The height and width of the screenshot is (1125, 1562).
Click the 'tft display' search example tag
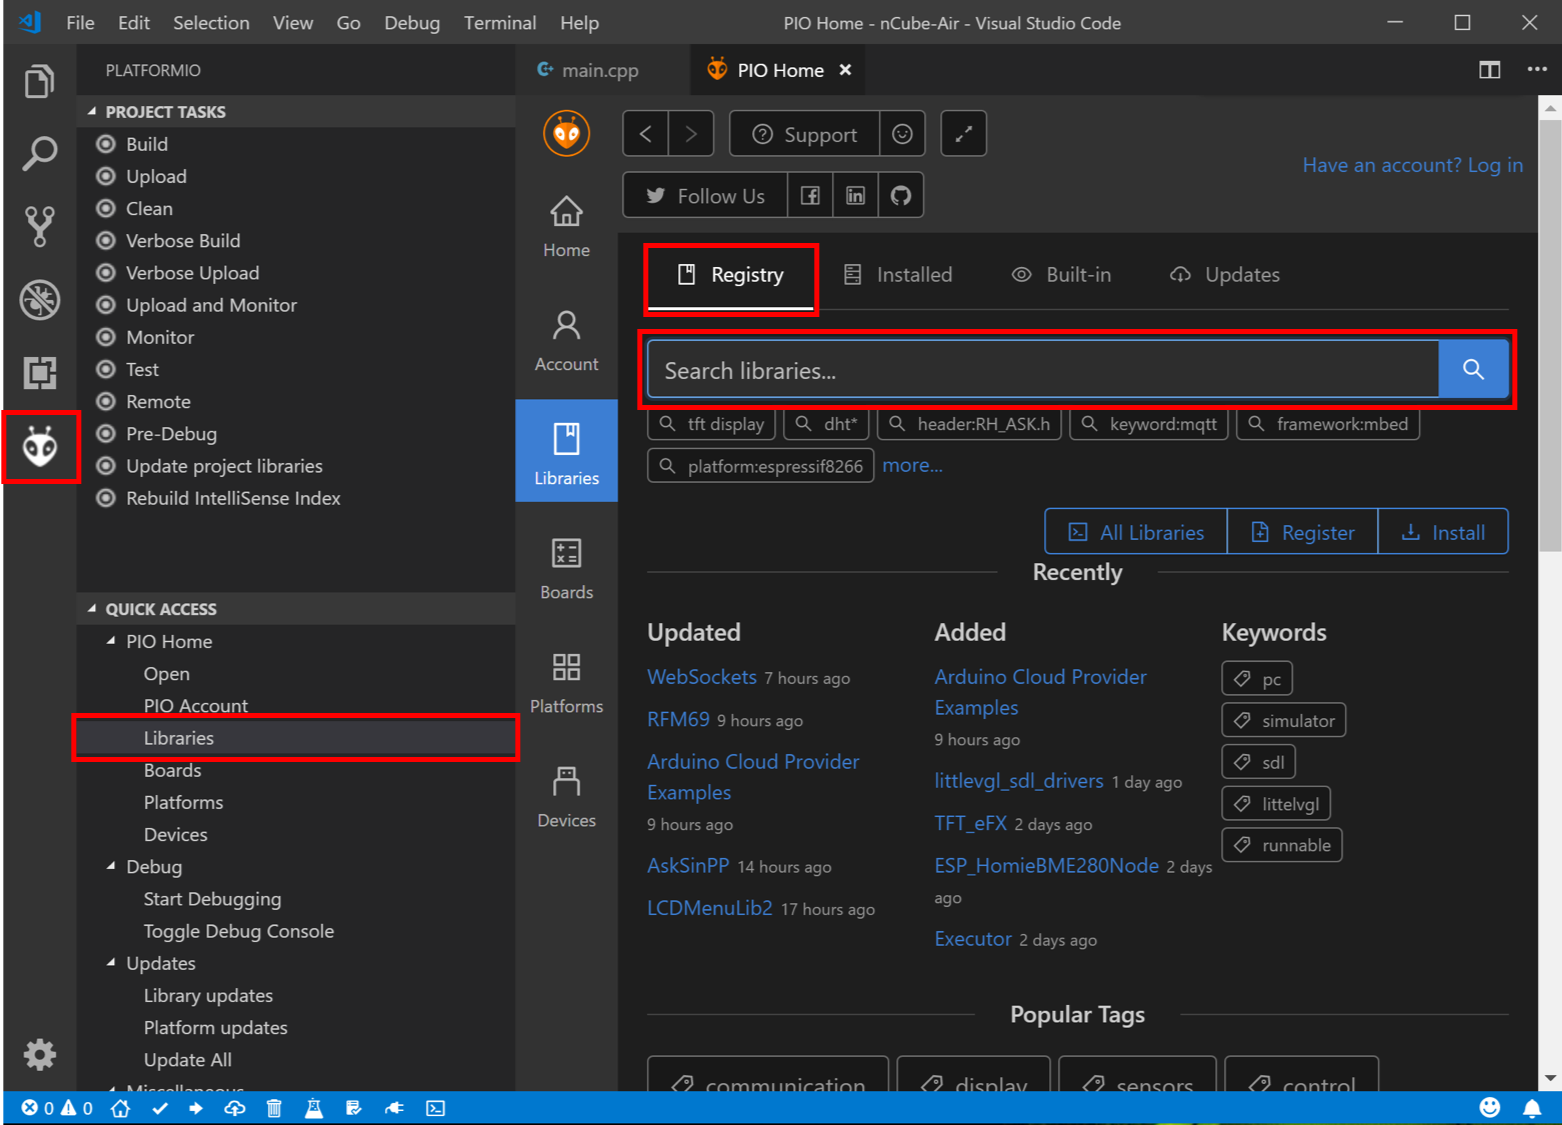click(712, 424)
